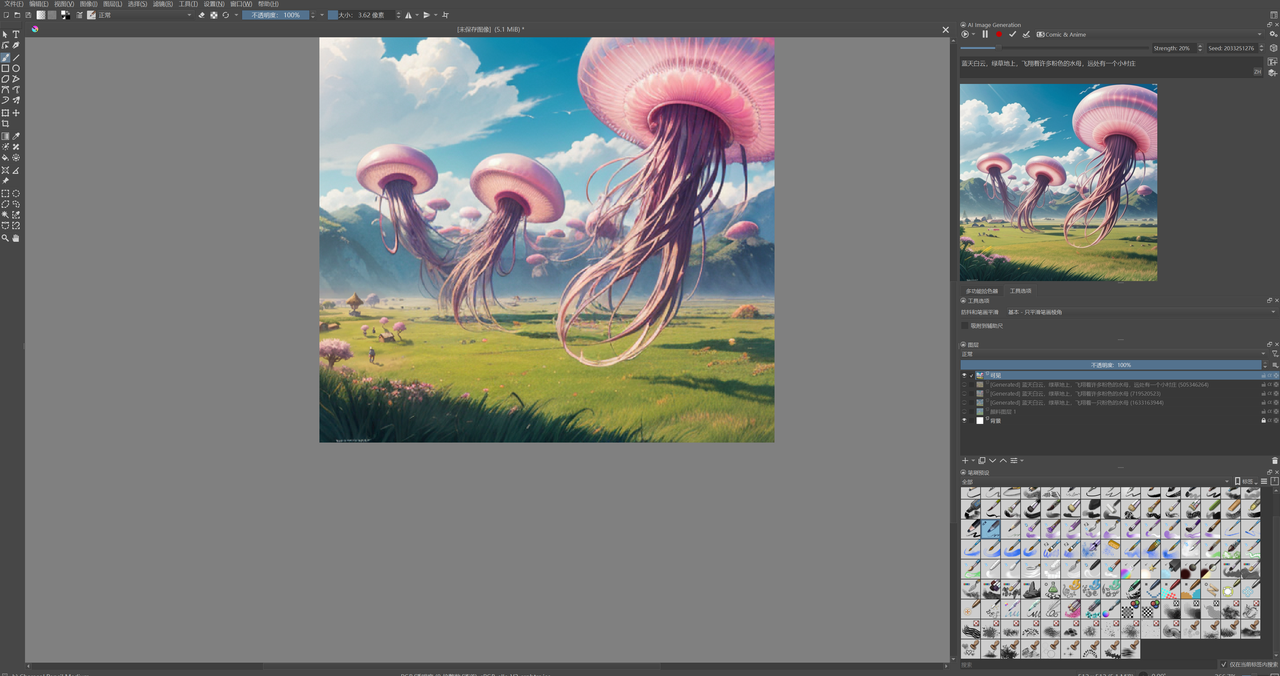The width and height of the screenshot is (1280, 676).
Task: Pause the AI live generation
Action: [984, 34]
